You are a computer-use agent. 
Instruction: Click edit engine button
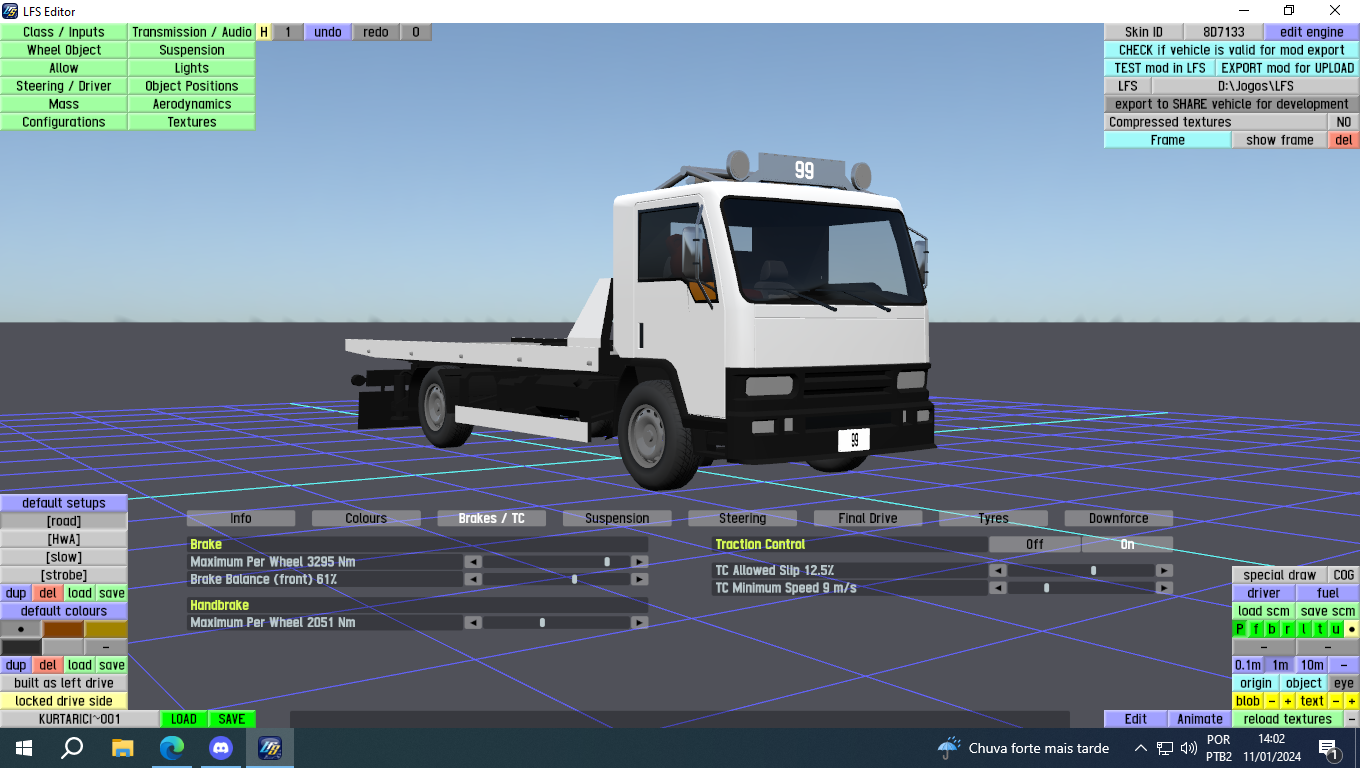[1312, 32]
